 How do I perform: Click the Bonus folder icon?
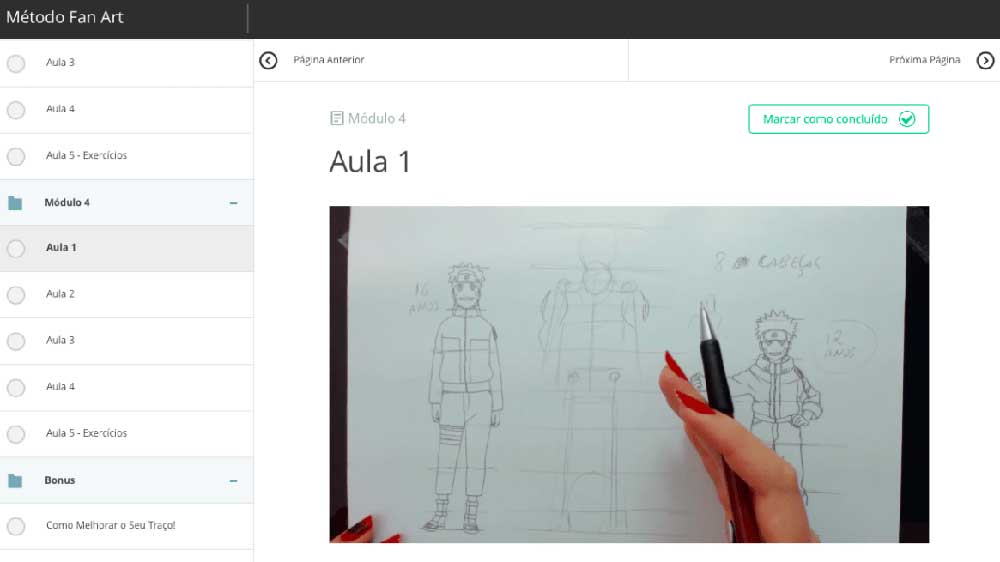point(15,480)
